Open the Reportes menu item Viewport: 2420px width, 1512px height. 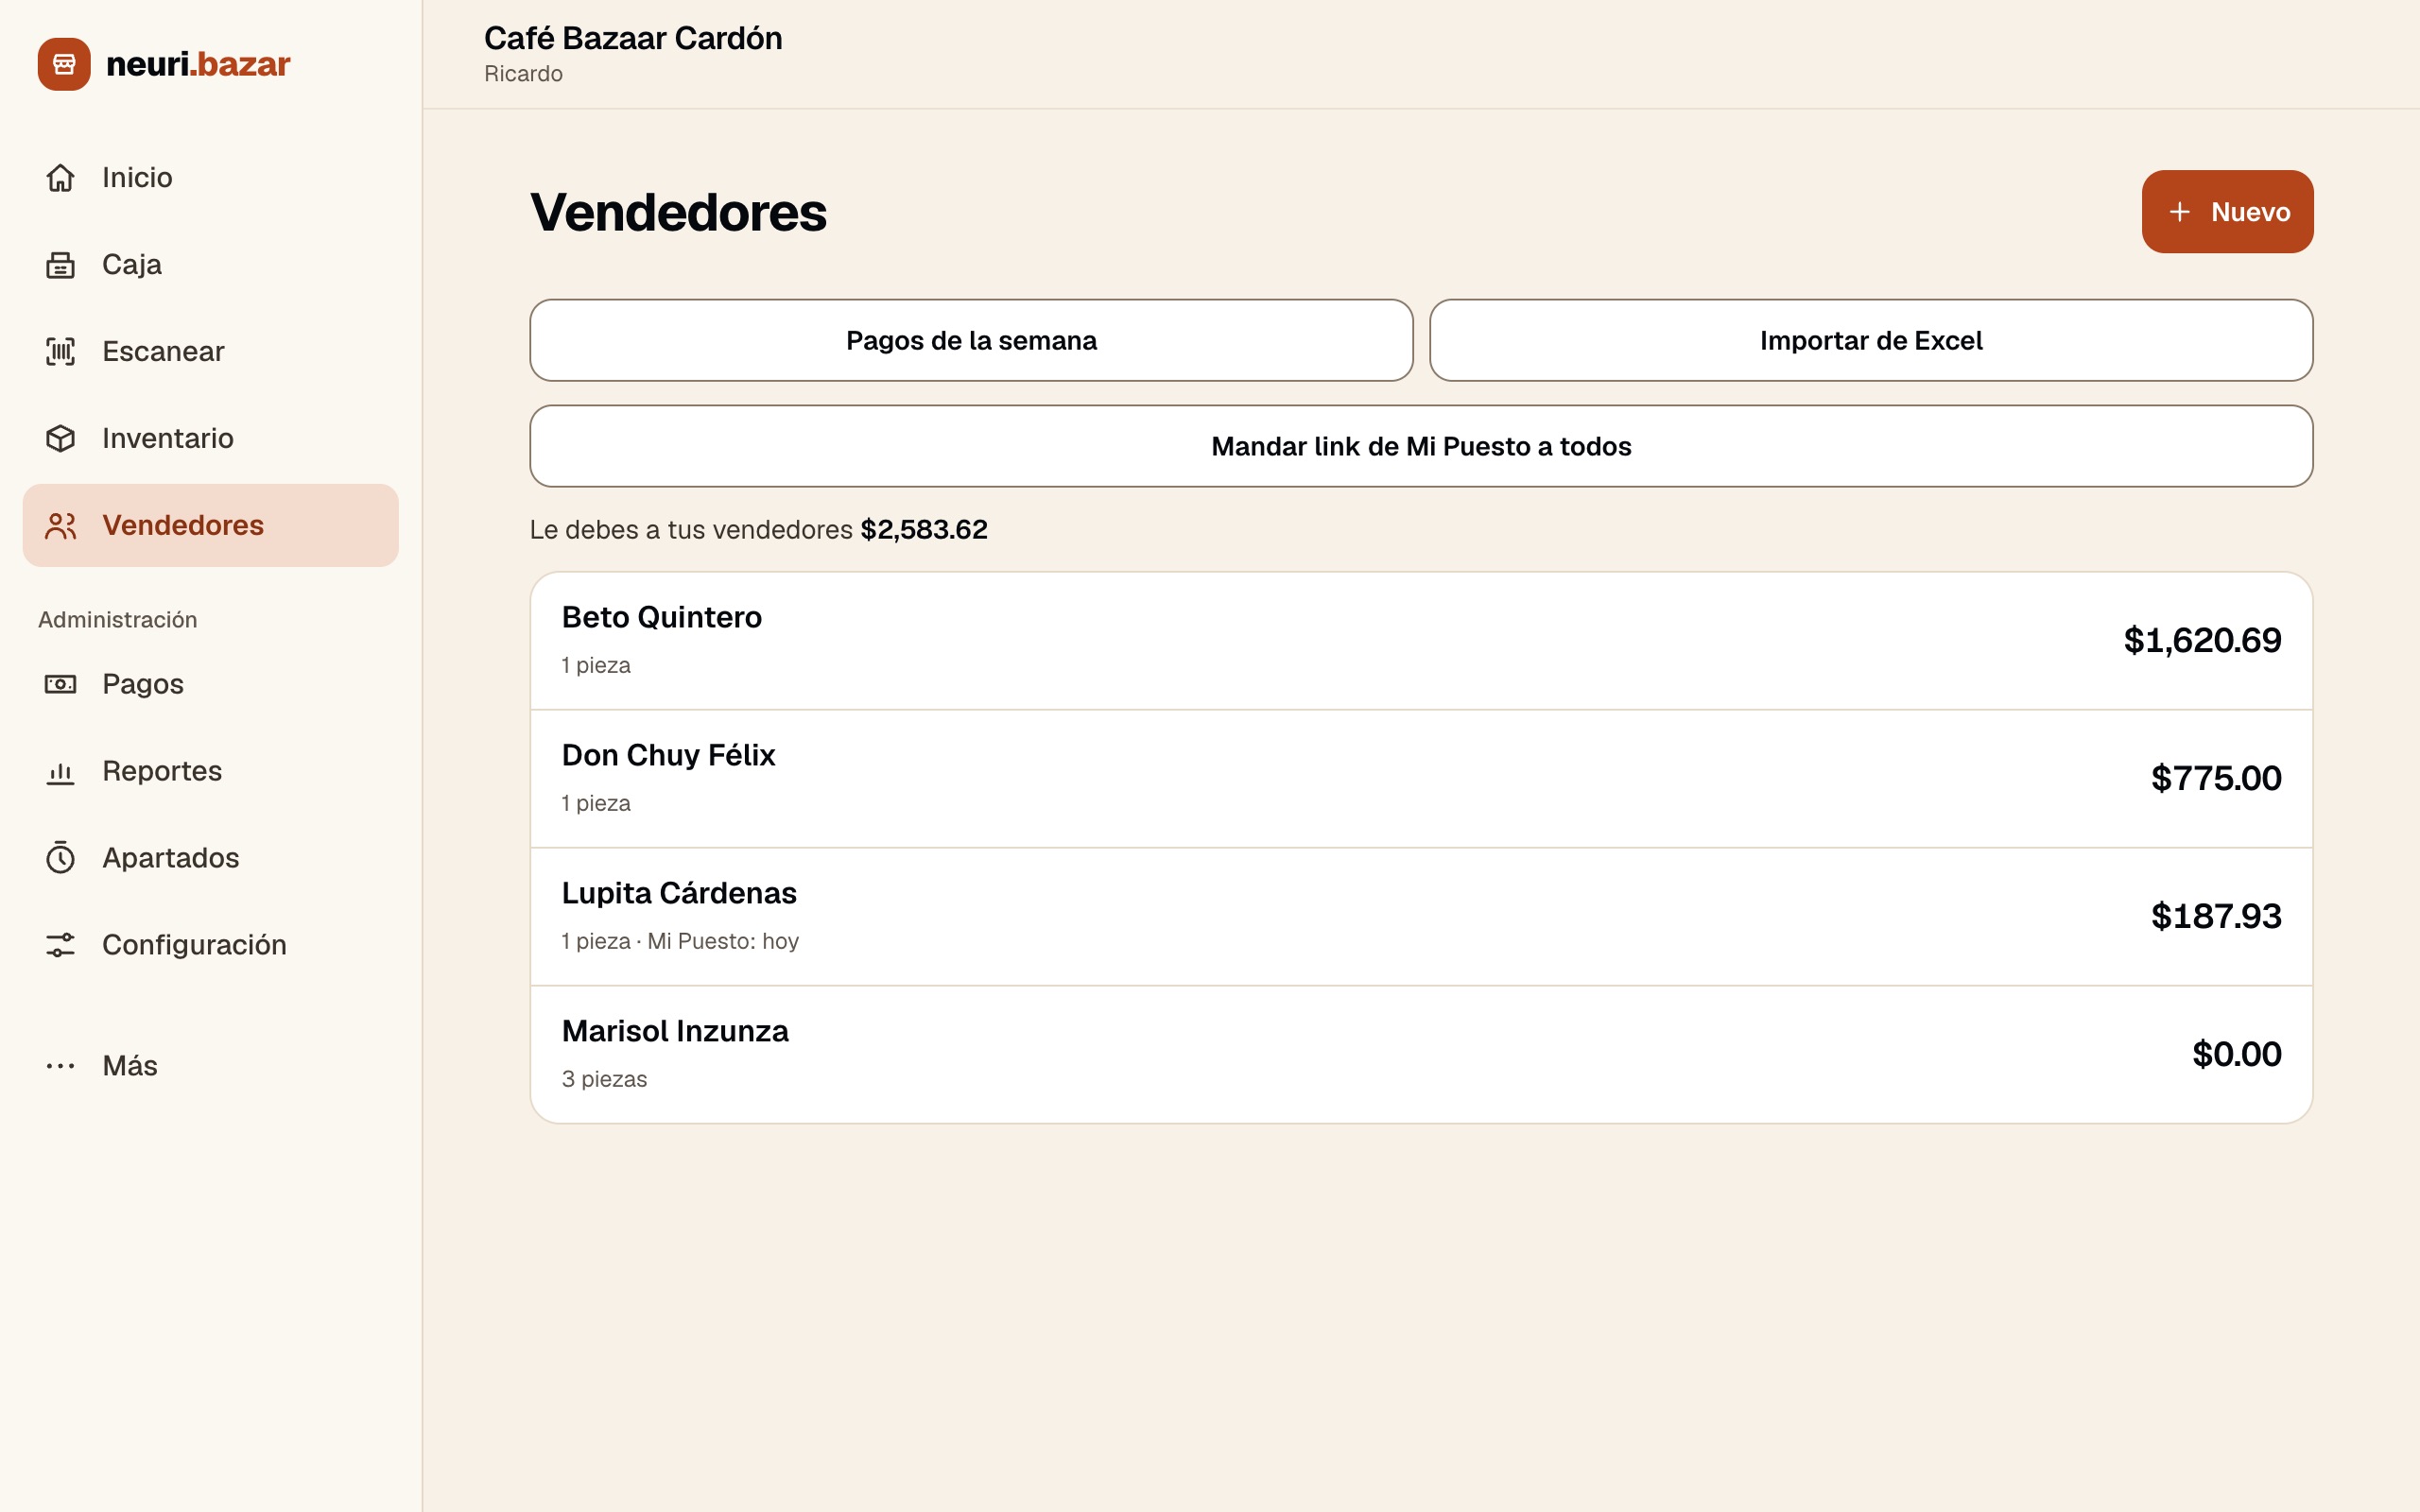pyautogui.click(x=210, y=771)
